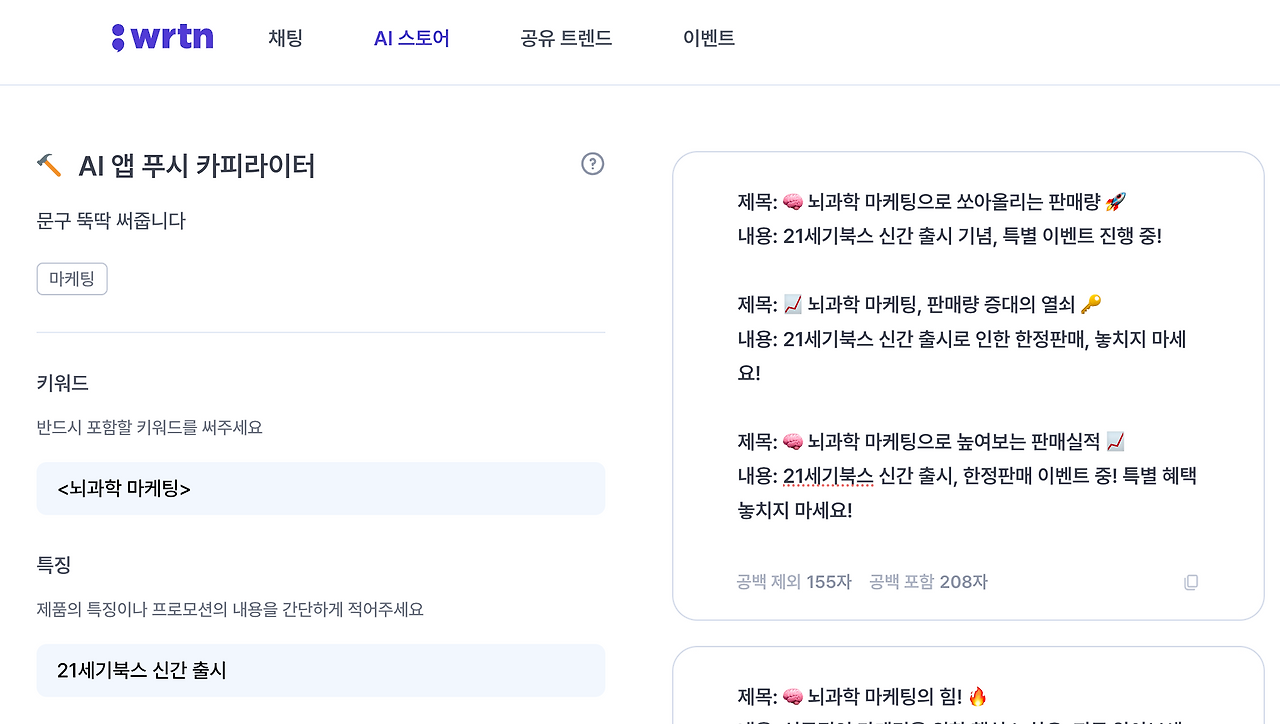Open the help tooltip via the question mark icon
The height and width of the screenshot is (724, 1280).
592,163
